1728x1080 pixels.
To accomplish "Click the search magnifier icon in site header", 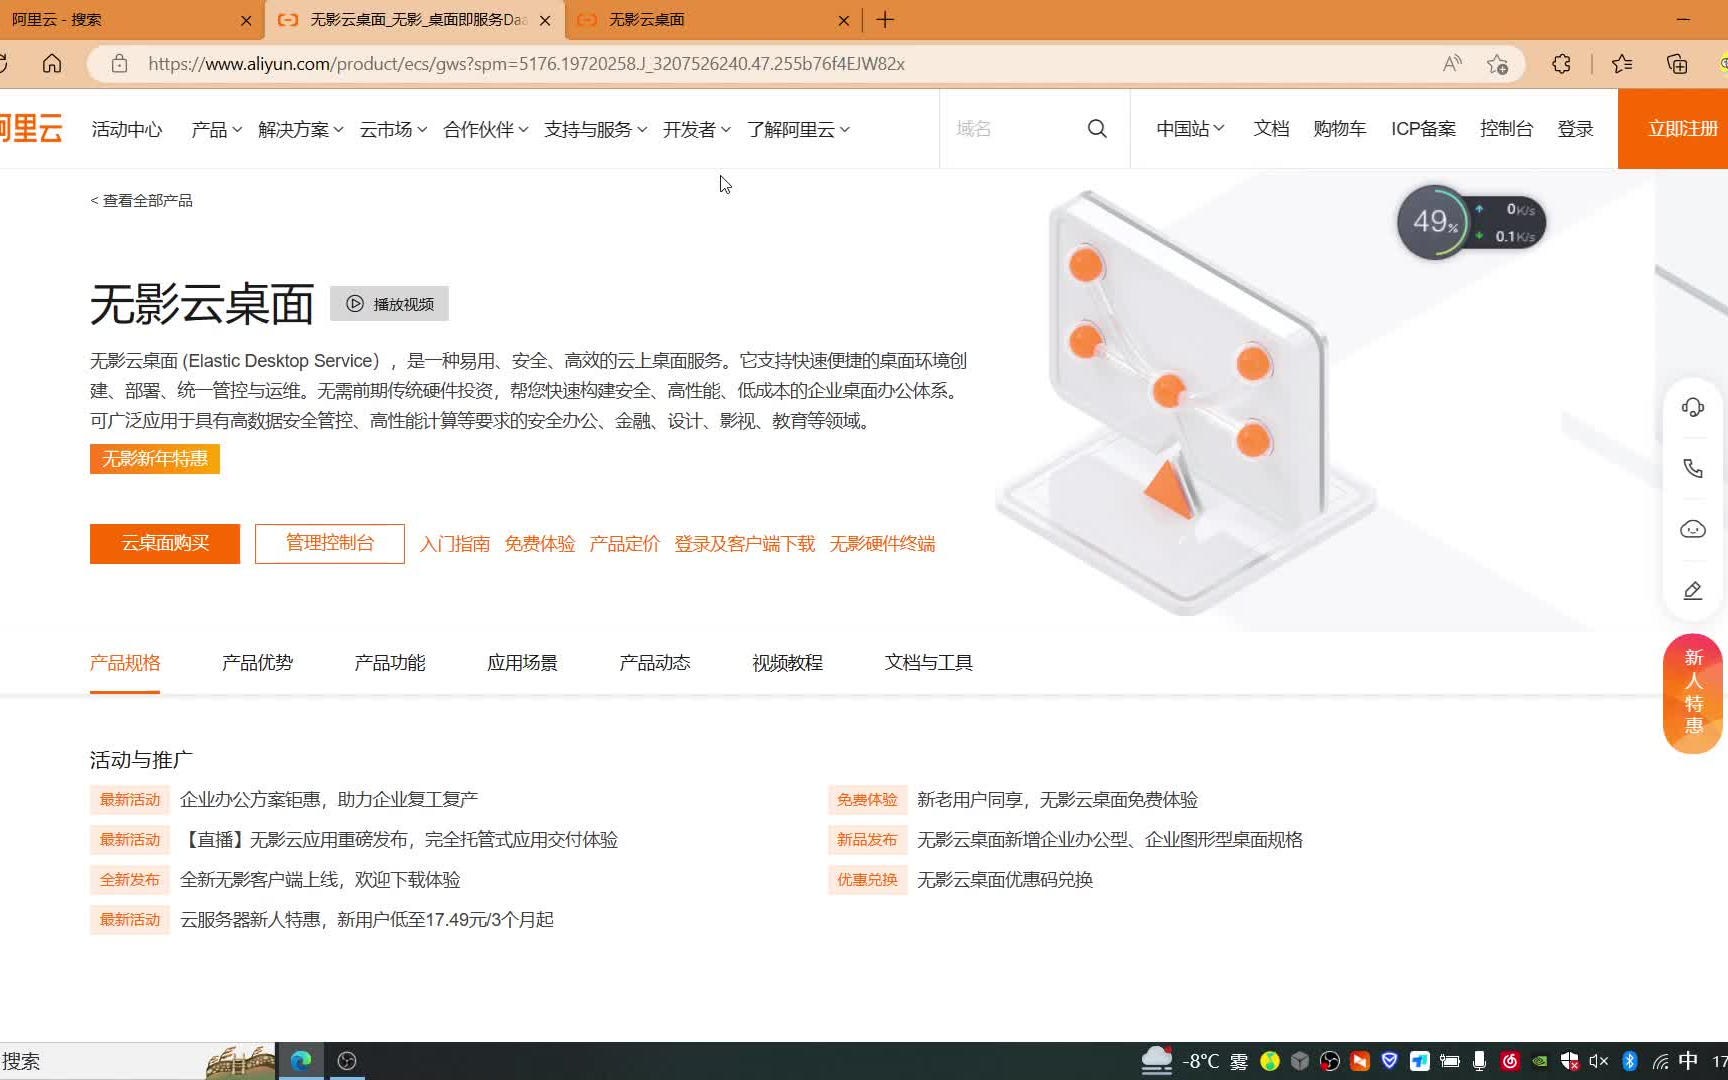I will pyautogui.click(x=1097, y=129).
